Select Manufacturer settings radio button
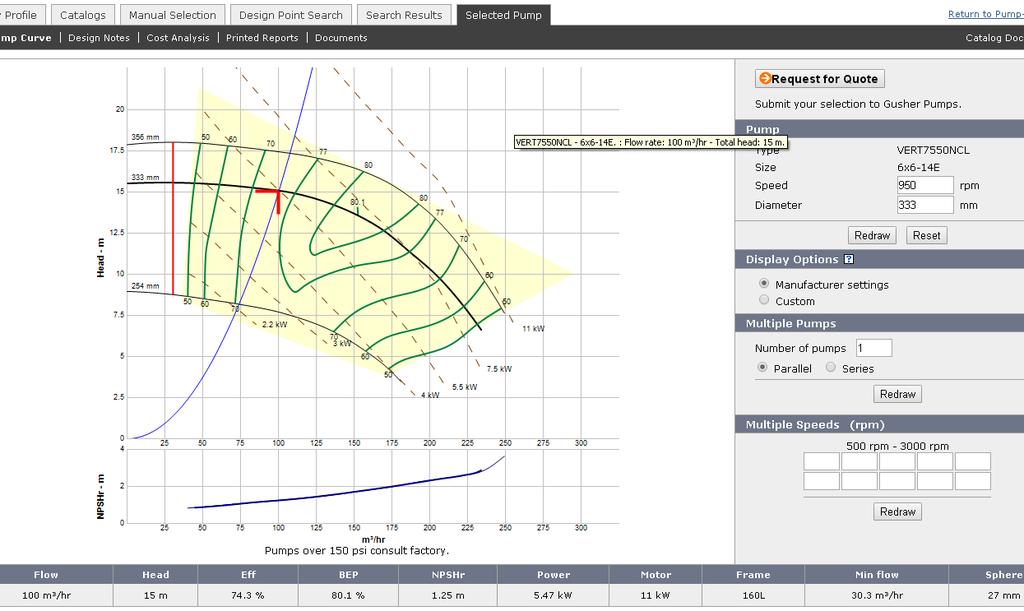 point(763,283)
